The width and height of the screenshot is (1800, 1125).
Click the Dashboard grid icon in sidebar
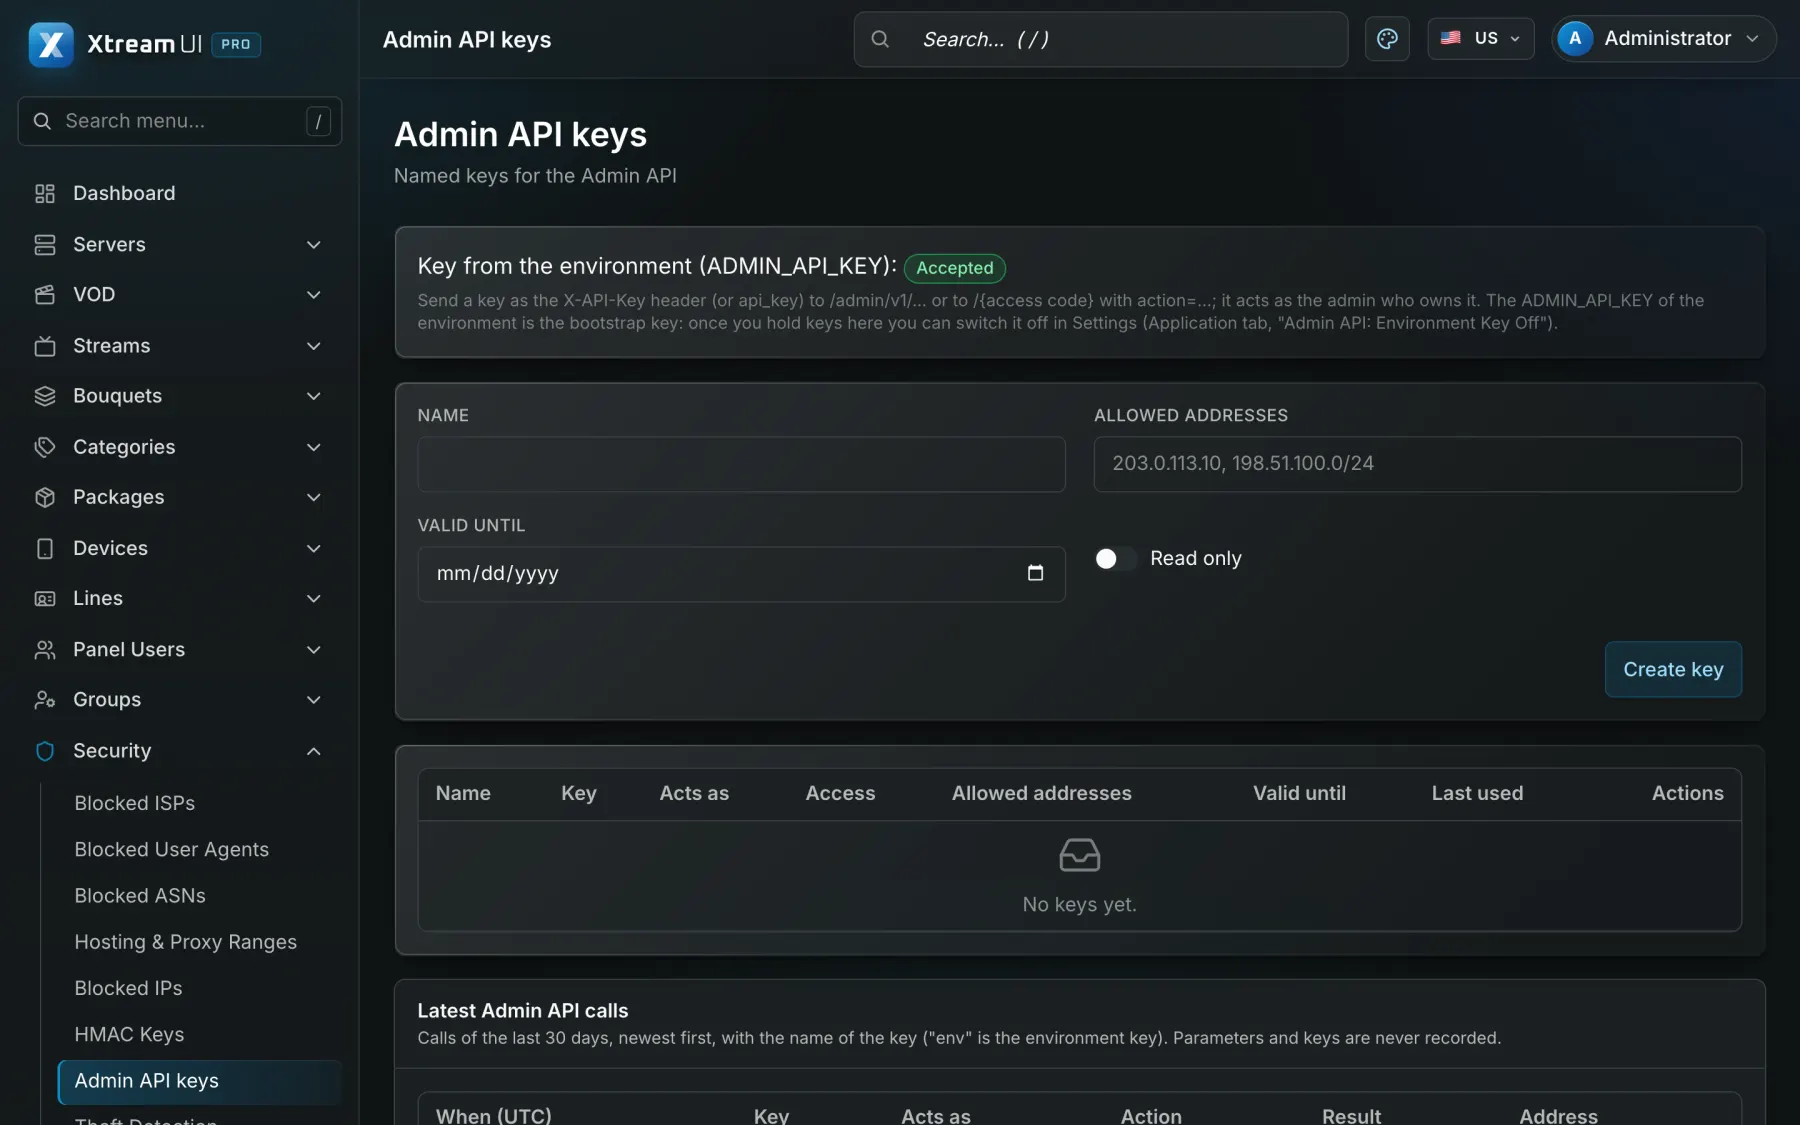click(45, 193)
